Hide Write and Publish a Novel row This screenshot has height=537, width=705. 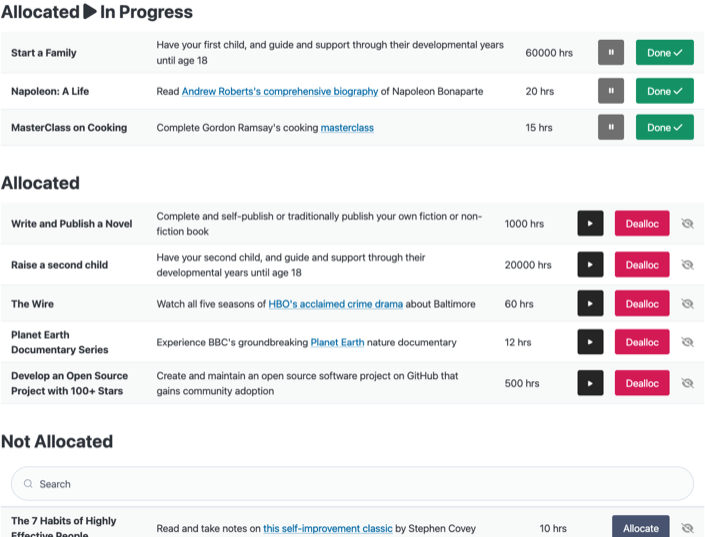pyautogui.click(x=687, y=224)
